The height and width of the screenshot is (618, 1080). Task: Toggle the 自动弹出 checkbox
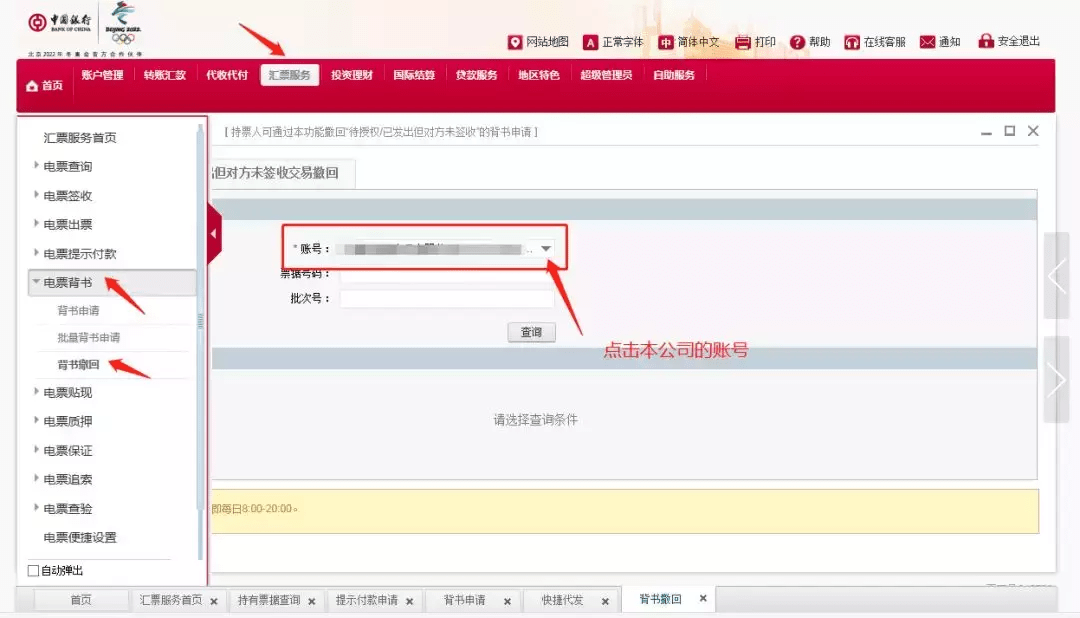[33, 570]
